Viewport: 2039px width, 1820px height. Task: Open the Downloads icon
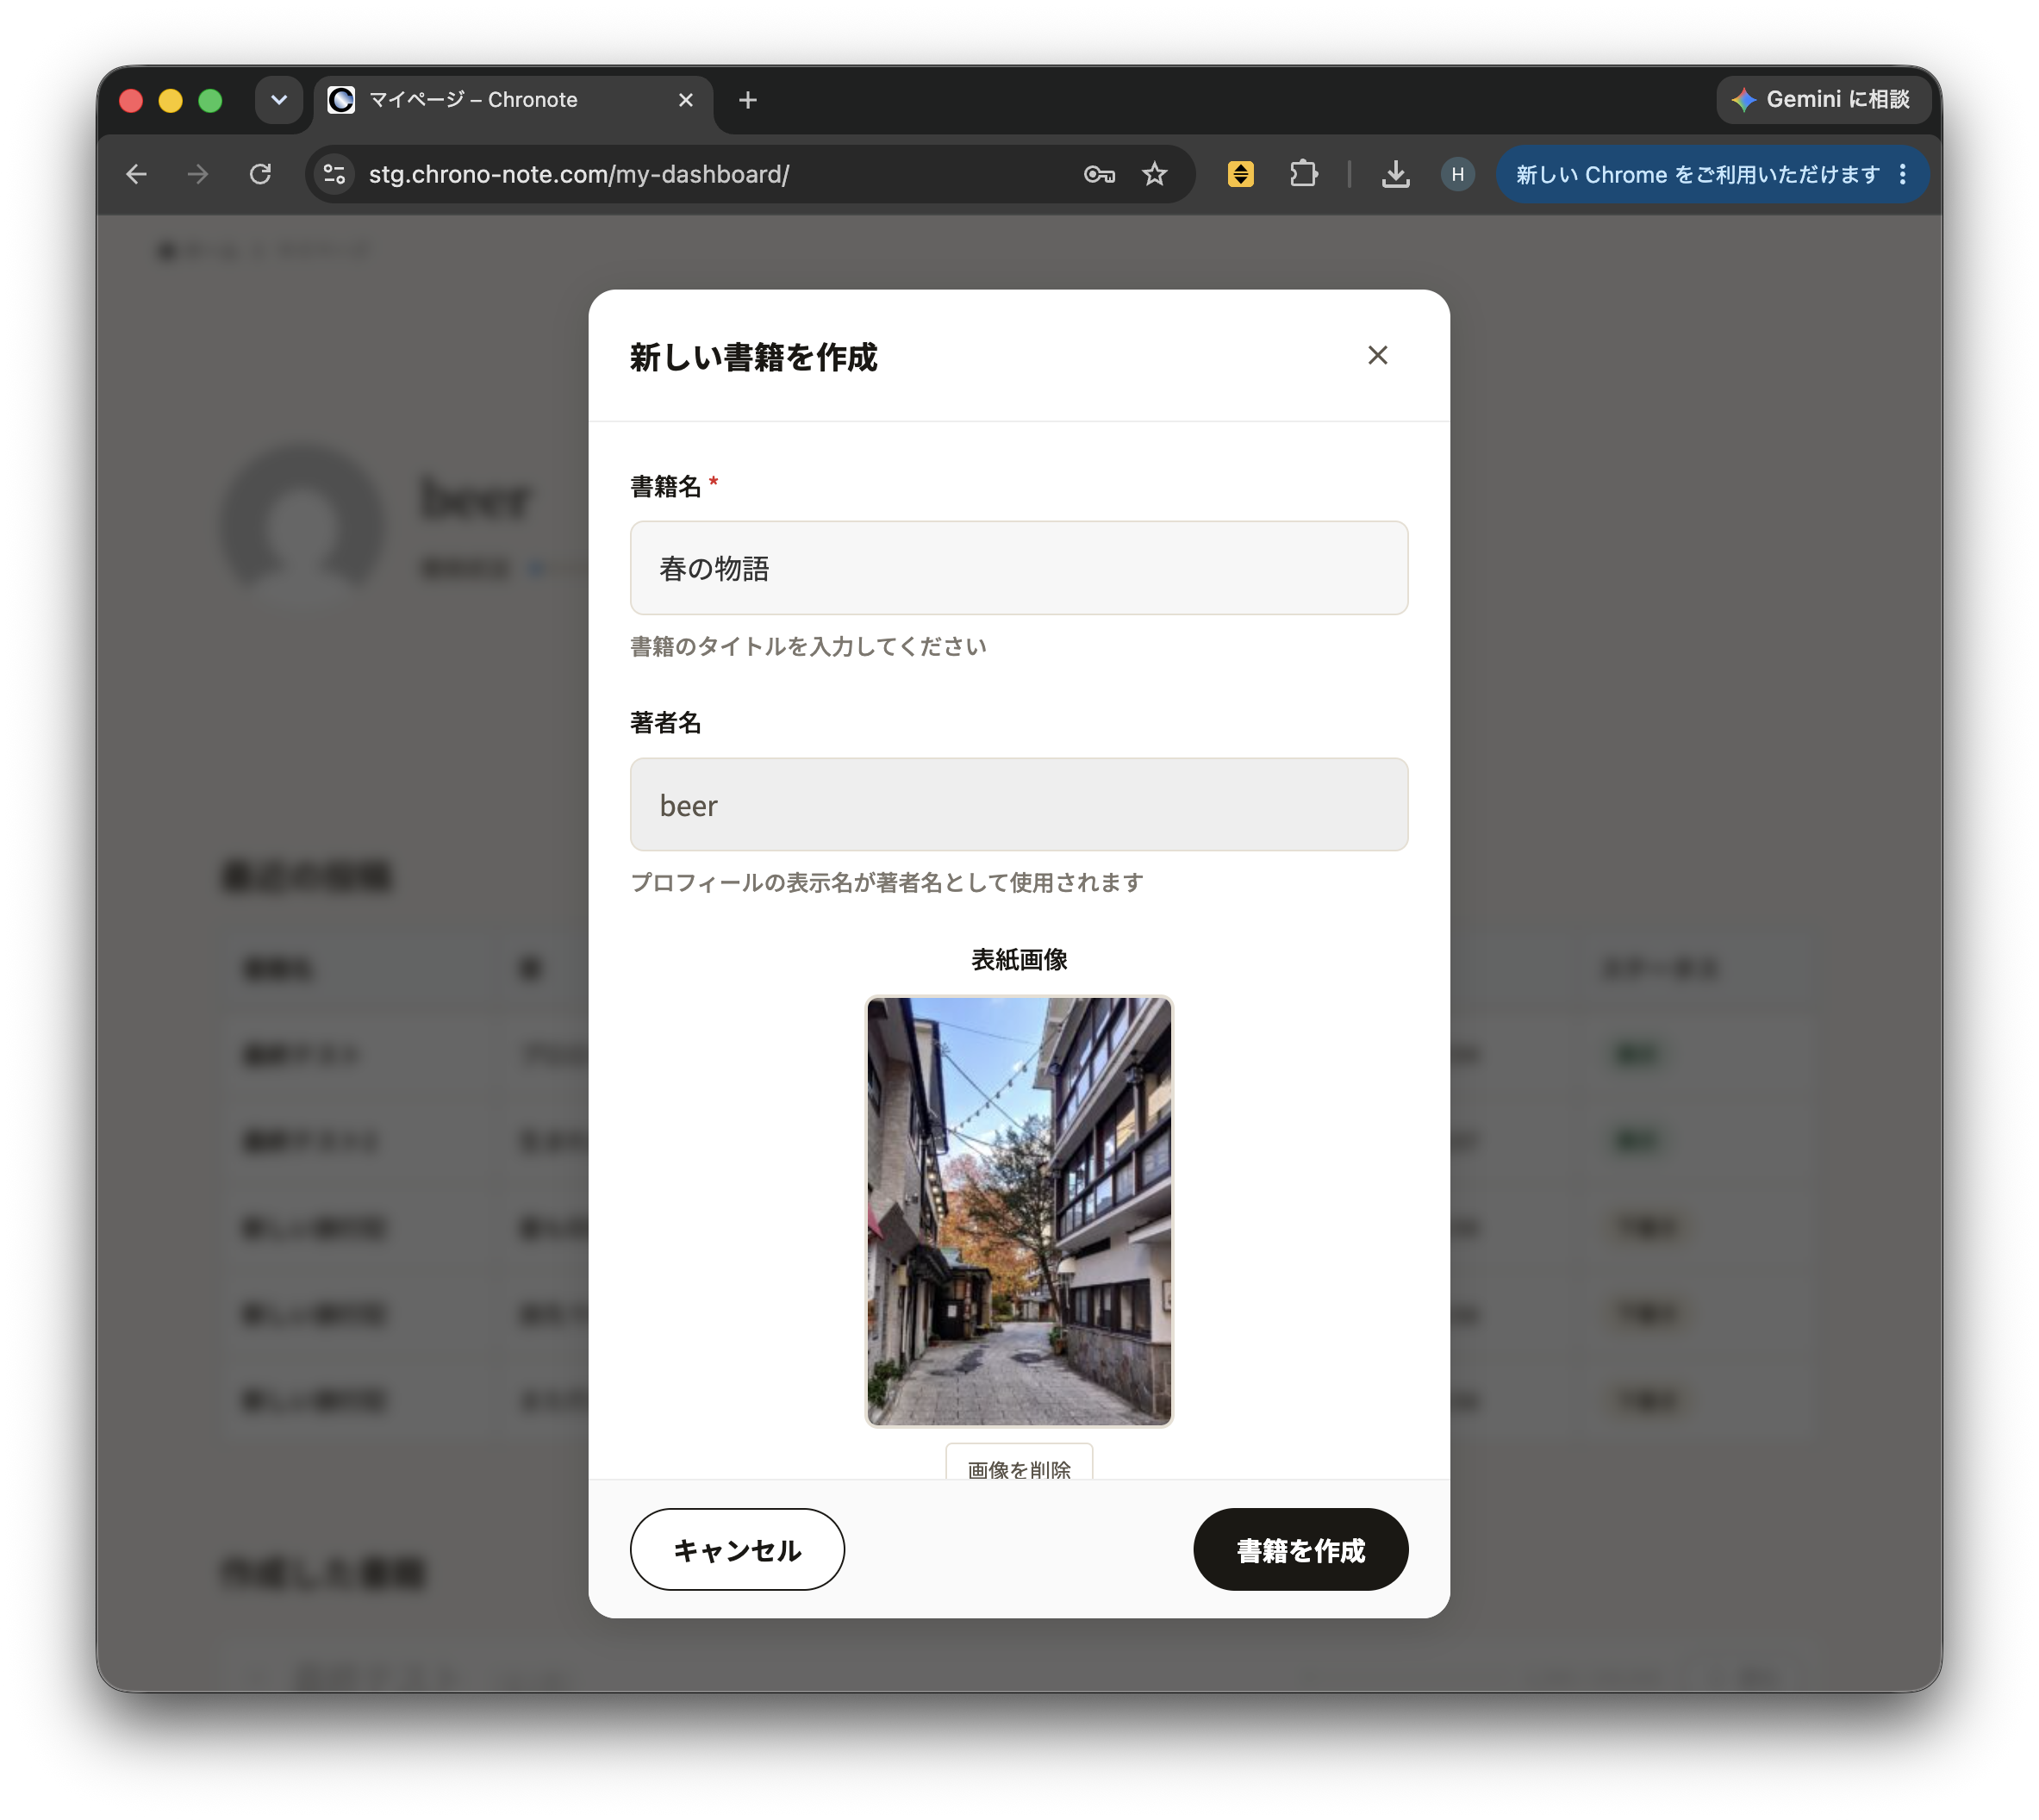(x=1395, y=174)
